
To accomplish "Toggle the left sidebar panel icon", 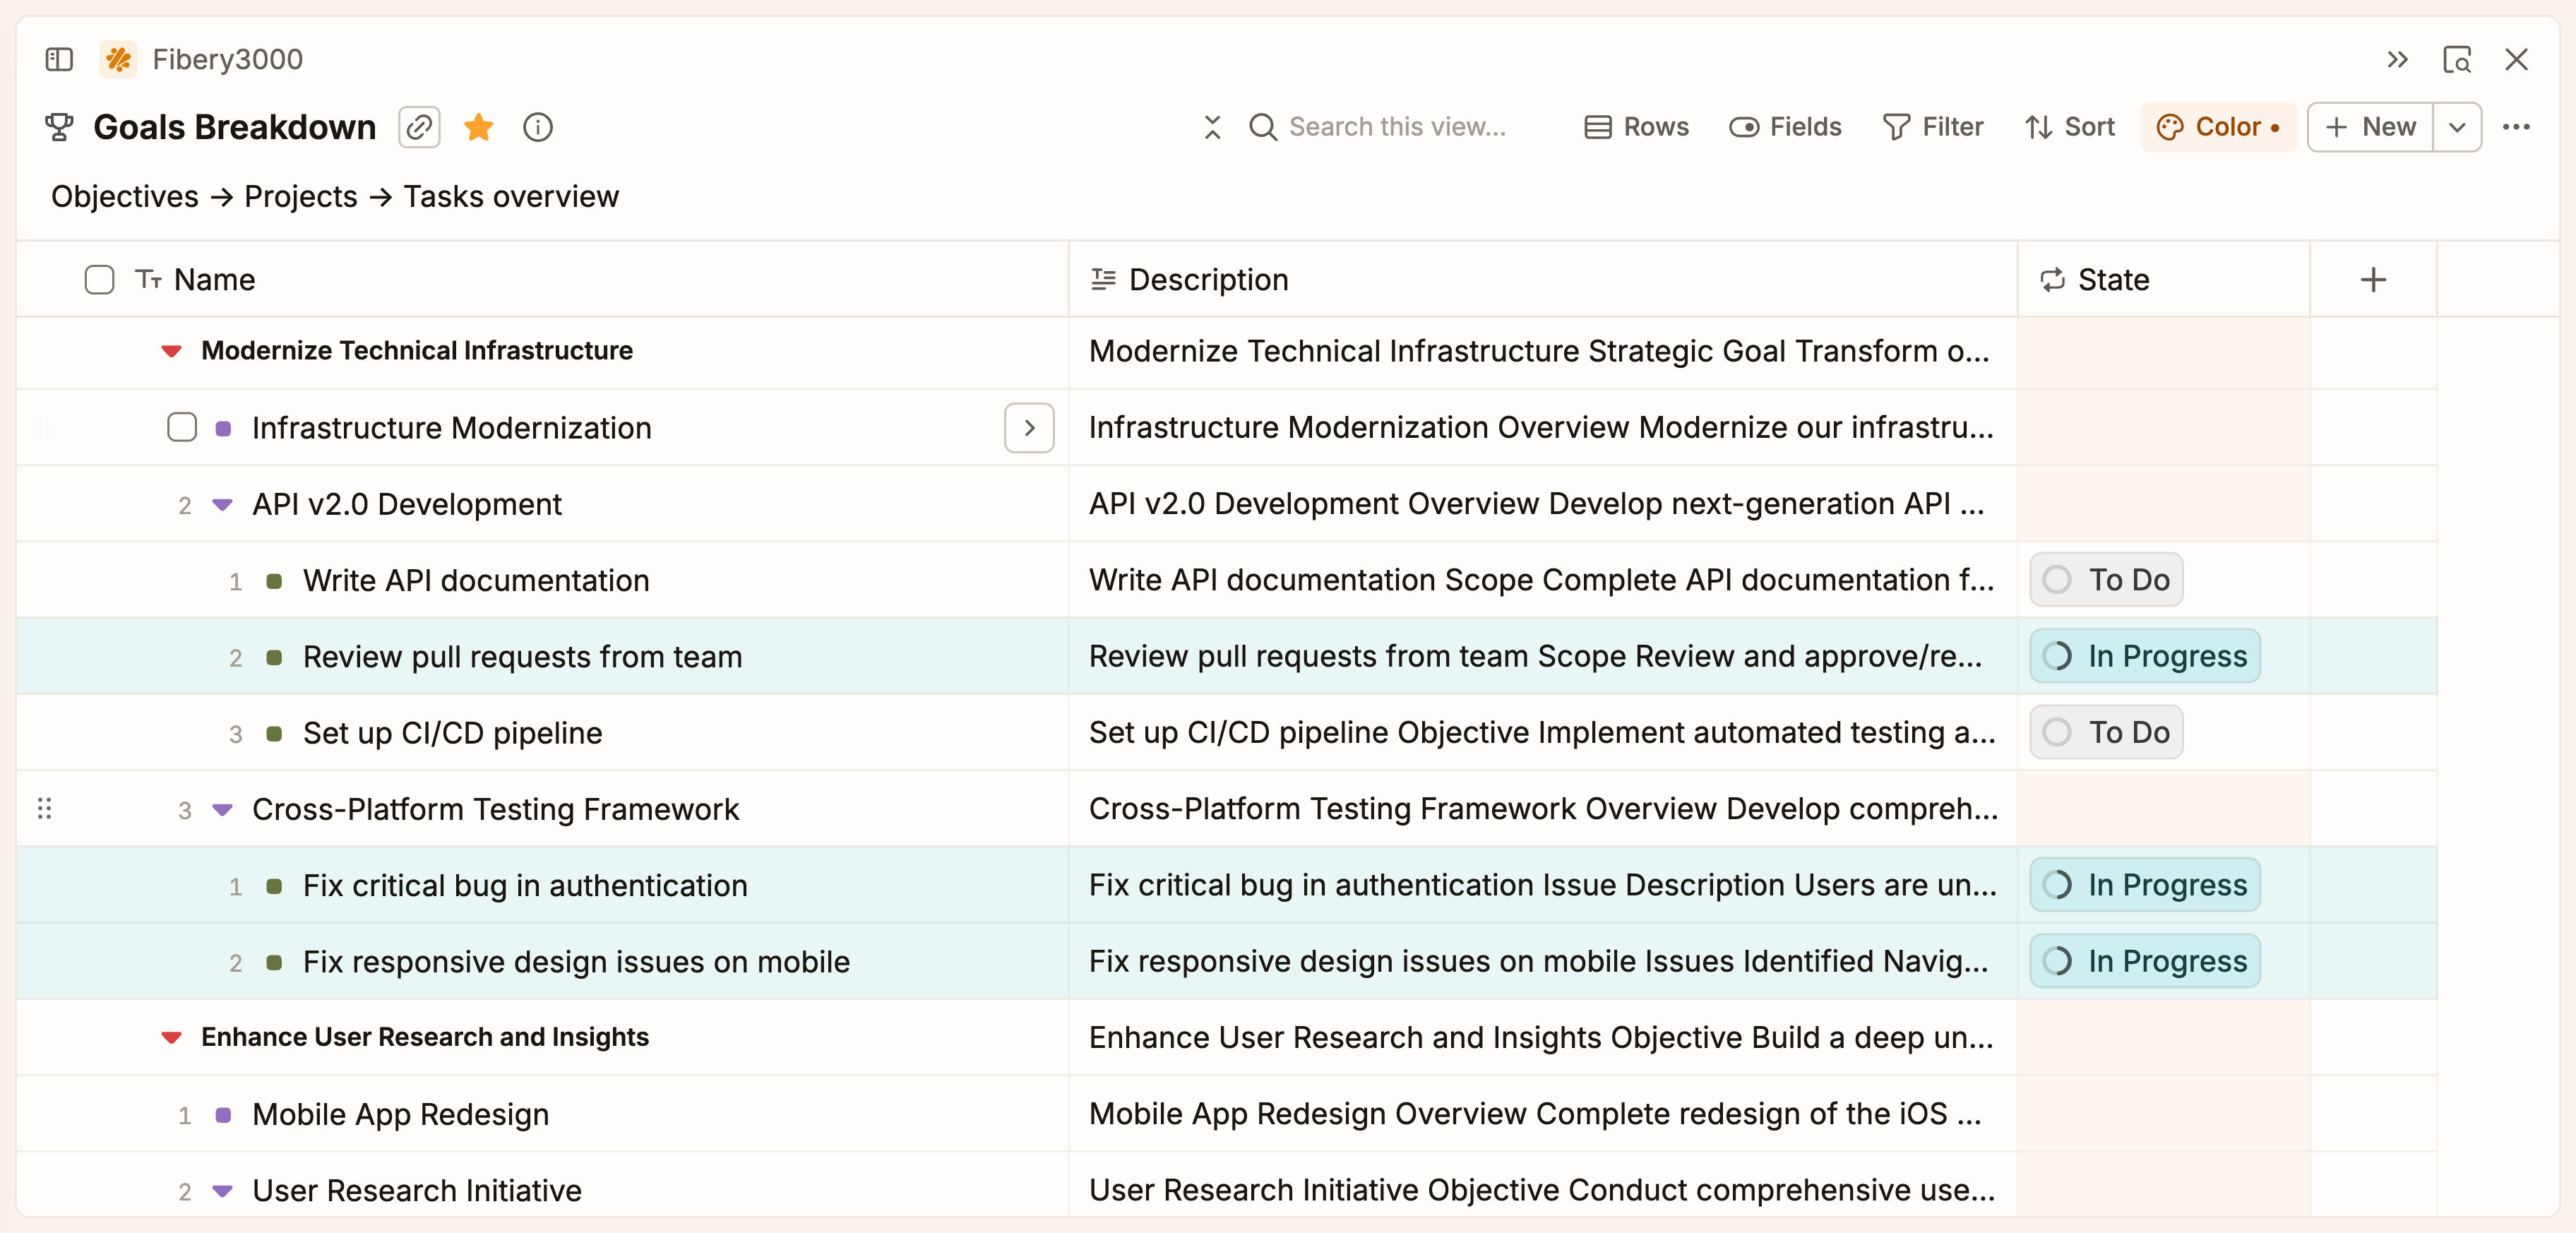I will [59, 60].
